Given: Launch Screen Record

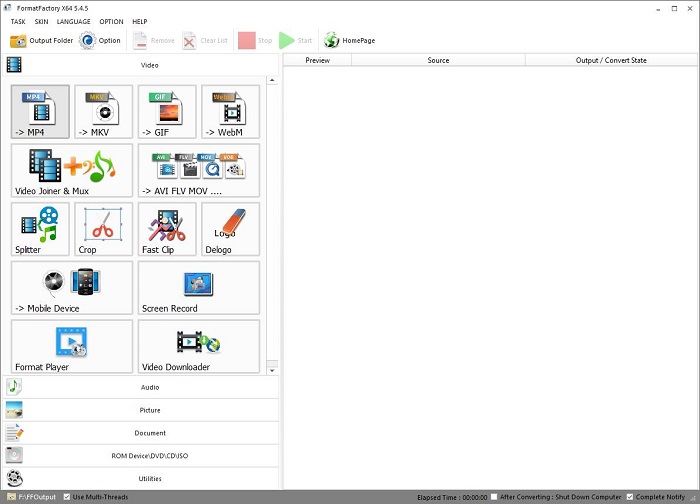Looking at the screenshot, I should pyautogui.click(x=199, y=287).
